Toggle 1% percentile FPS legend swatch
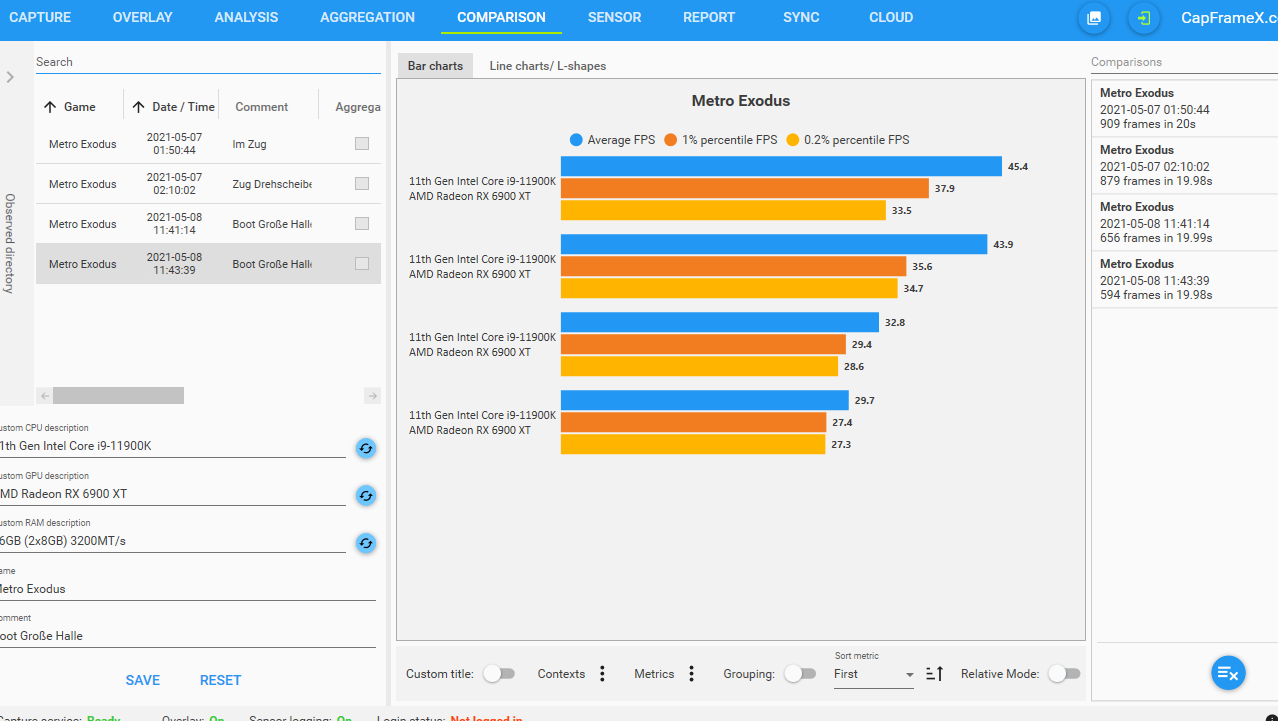The image size is (1278, 721). 671,140
